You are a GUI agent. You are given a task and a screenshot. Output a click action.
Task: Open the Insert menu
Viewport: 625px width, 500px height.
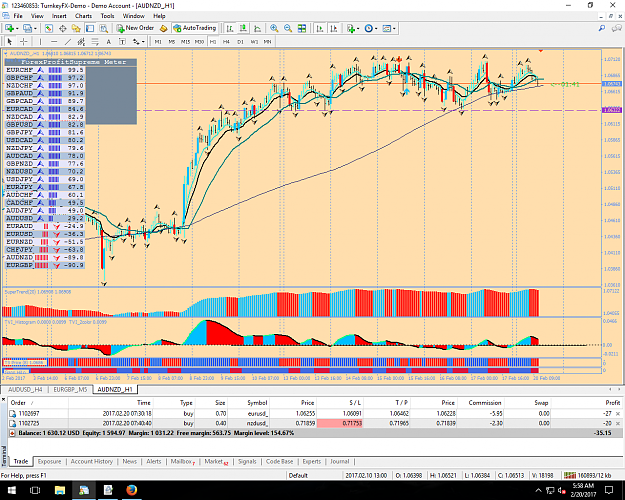click(59, 16)
